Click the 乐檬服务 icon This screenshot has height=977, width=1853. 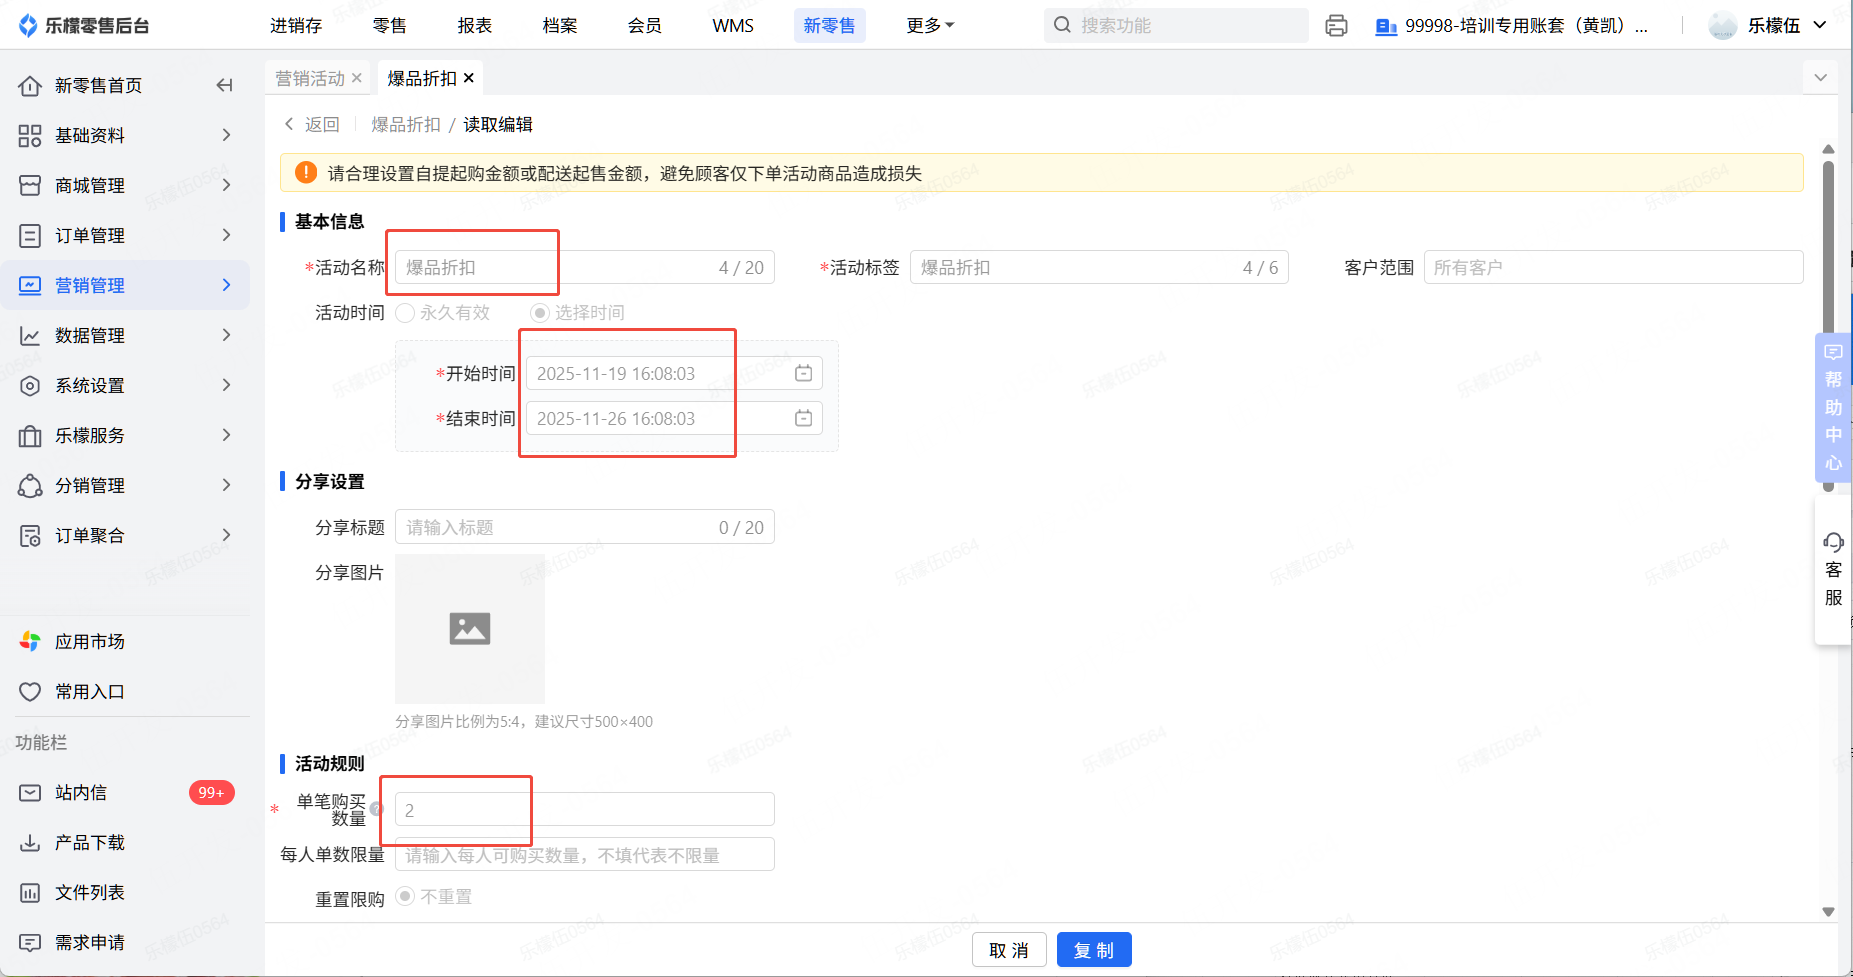coord(30,436)
